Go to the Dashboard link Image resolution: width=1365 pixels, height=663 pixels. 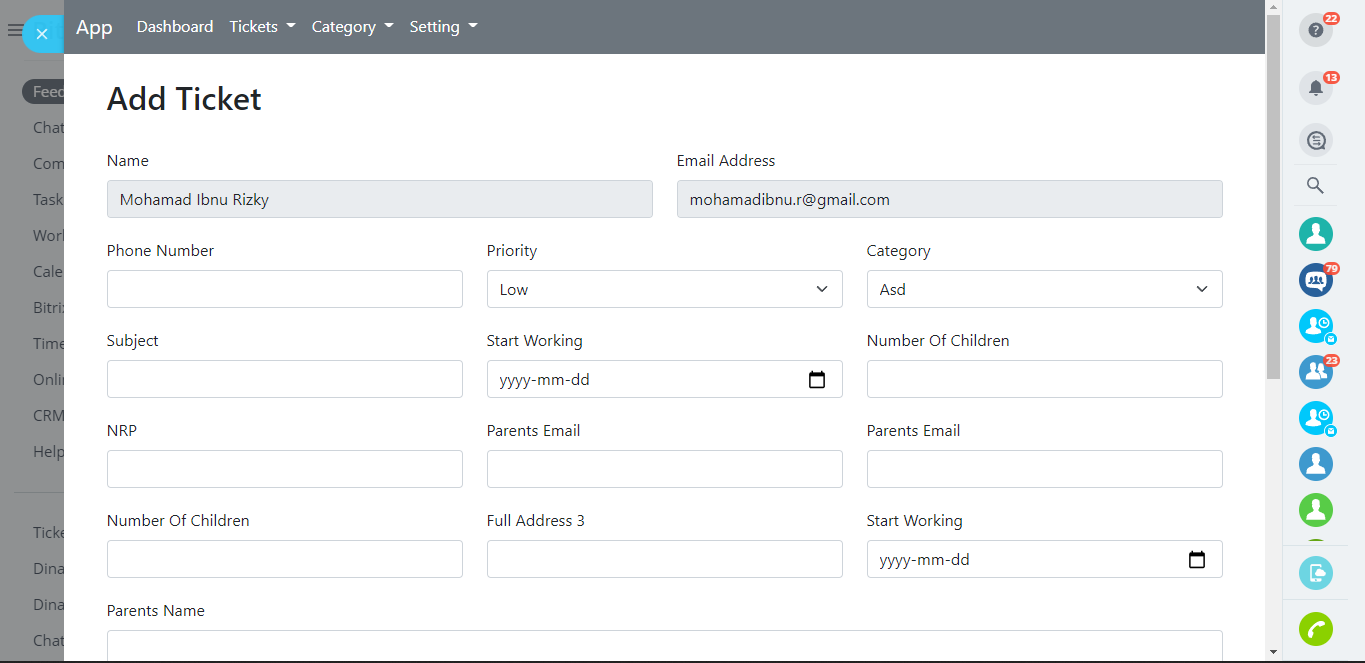coord(175,27)
